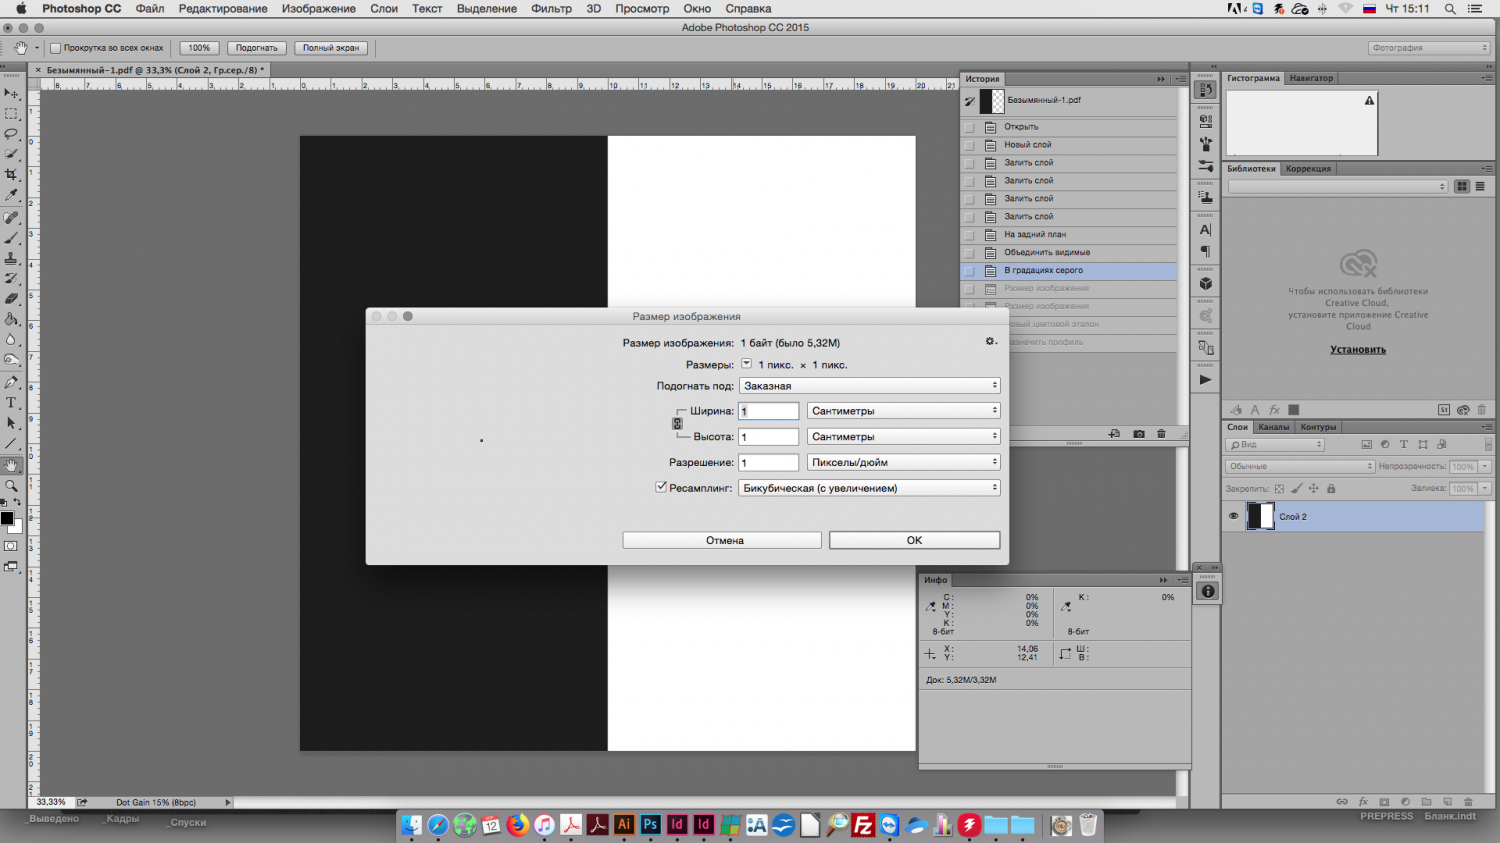Hide layer Слой 2 with eye icon
This screenshot has height=843, width=1500.
point(1233,516)
